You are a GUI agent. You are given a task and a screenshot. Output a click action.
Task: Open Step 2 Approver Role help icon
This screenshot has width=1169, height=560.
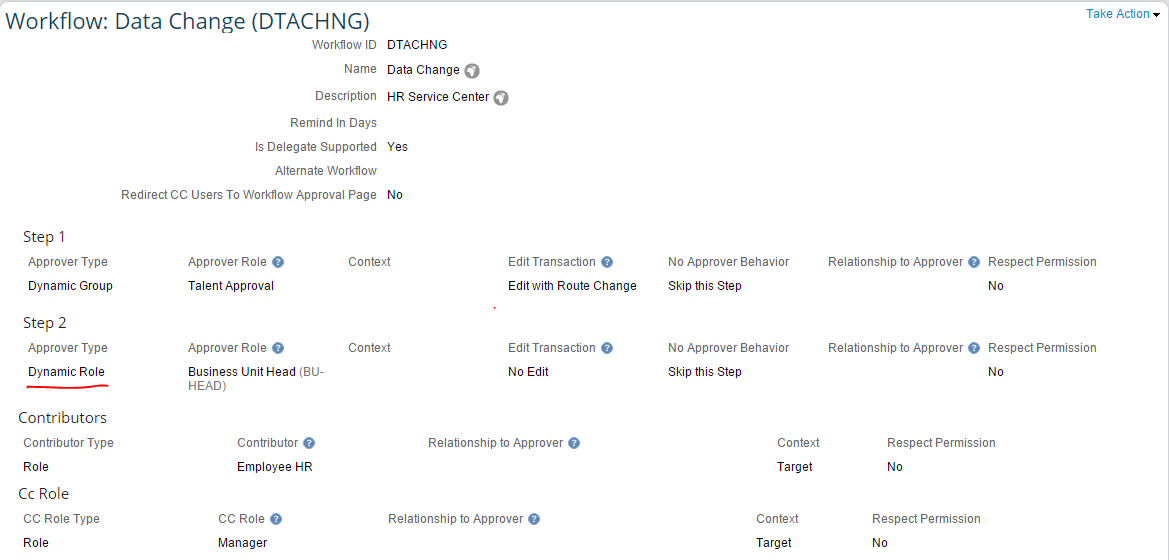coord(278,348)
